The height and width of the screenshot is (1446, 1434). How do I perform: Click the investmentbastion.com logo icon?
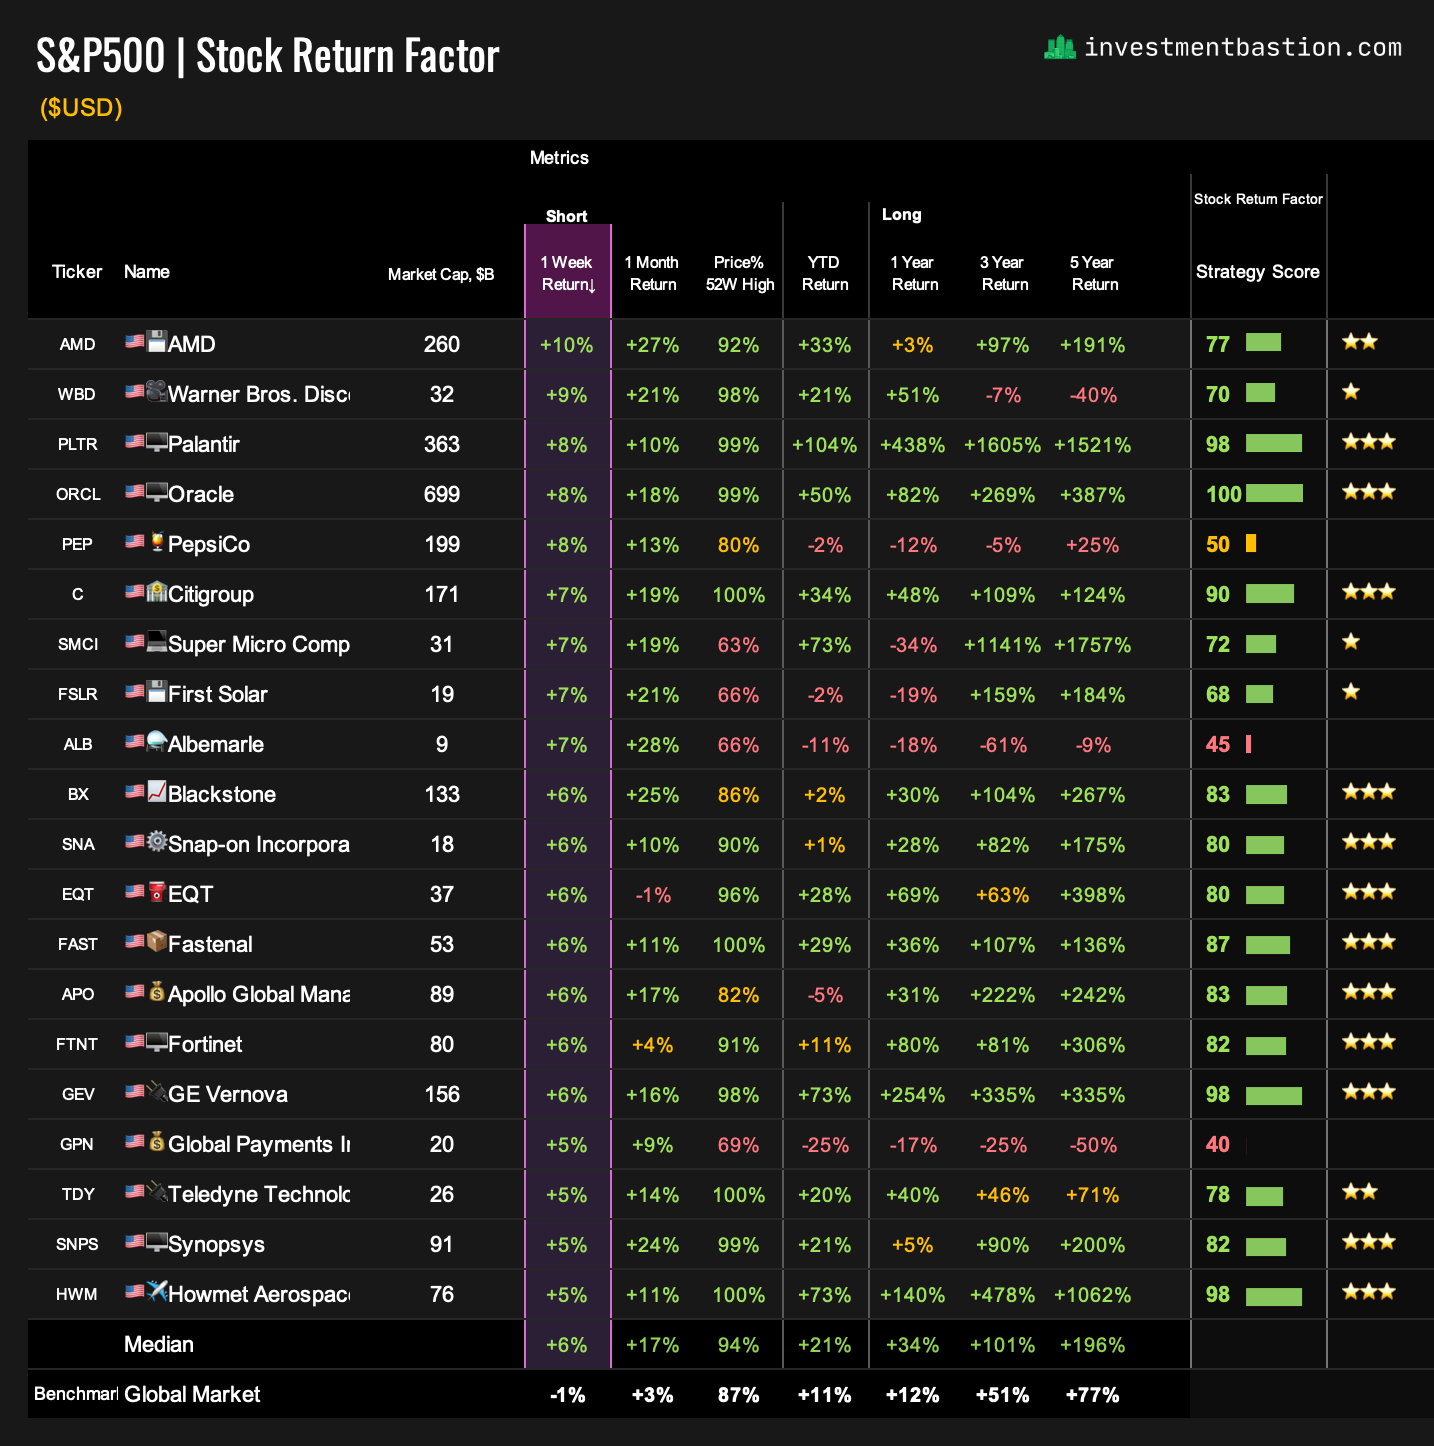(x=1059, y=47)
